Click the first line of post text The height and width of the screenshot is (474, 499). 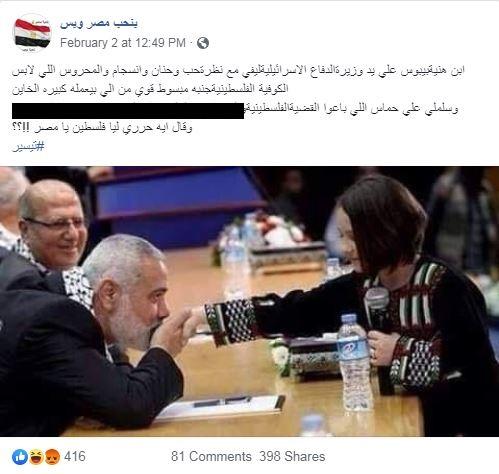click(x=238, y=71)
